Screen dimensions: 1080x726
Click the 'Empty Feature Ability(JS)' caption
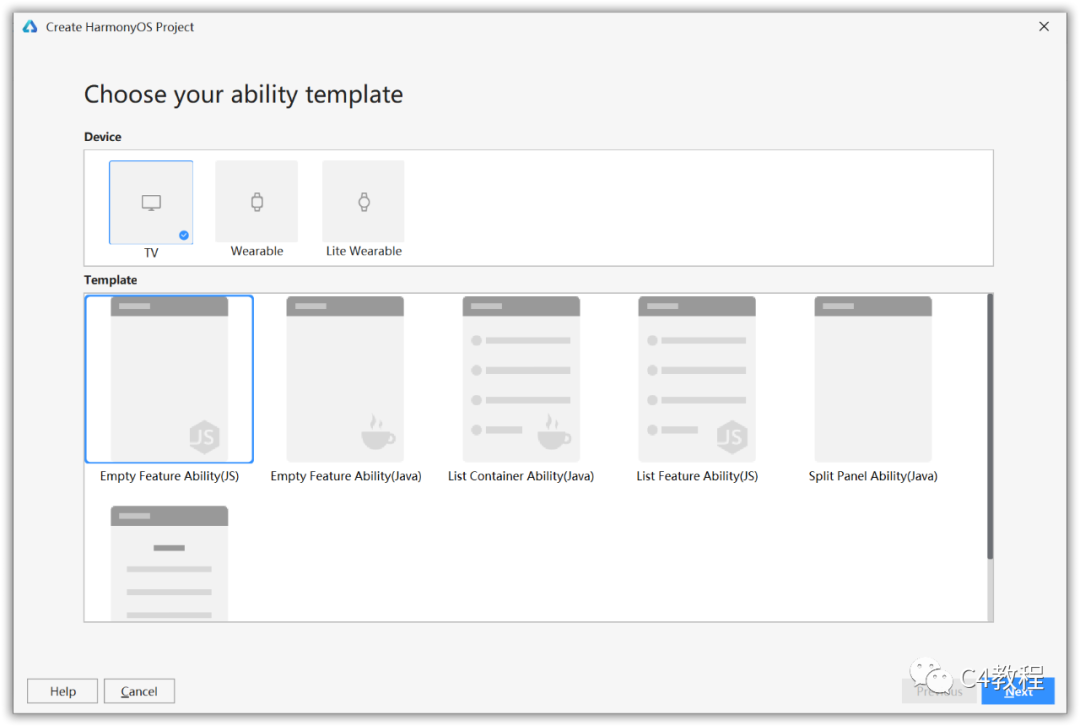click(169, 476)
